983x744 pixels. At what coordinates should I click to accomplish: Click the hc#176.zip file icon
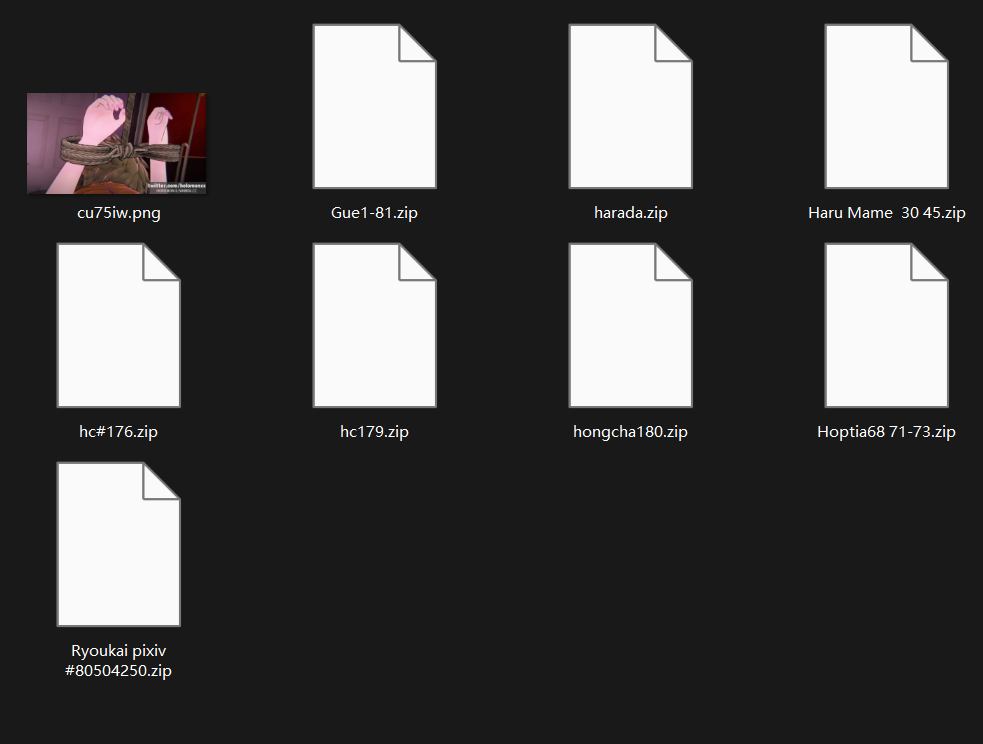click(118, 326)
